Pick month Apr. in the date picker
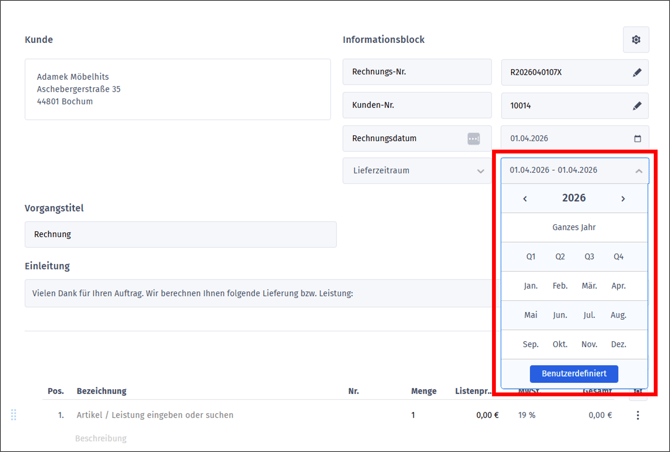Screen dimensions: 670x452 coord(618,286)
